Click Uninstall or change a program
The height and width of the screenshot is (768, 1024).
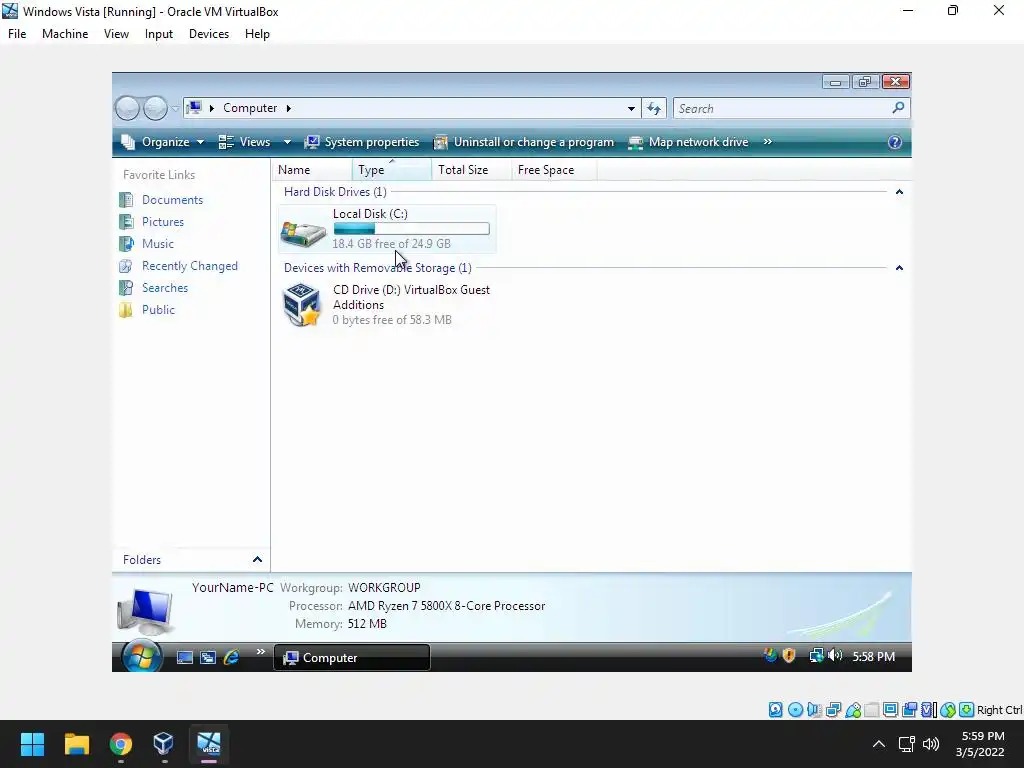coord(524,142)
